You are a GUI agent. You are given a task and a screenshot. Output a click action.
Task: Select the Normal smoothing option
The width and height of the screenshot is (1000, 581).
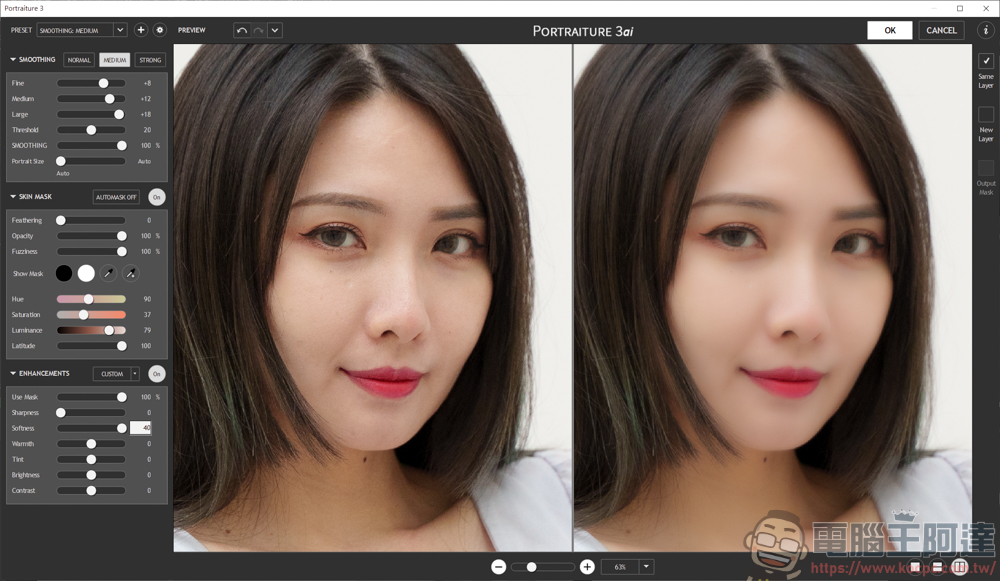[79, 60]
